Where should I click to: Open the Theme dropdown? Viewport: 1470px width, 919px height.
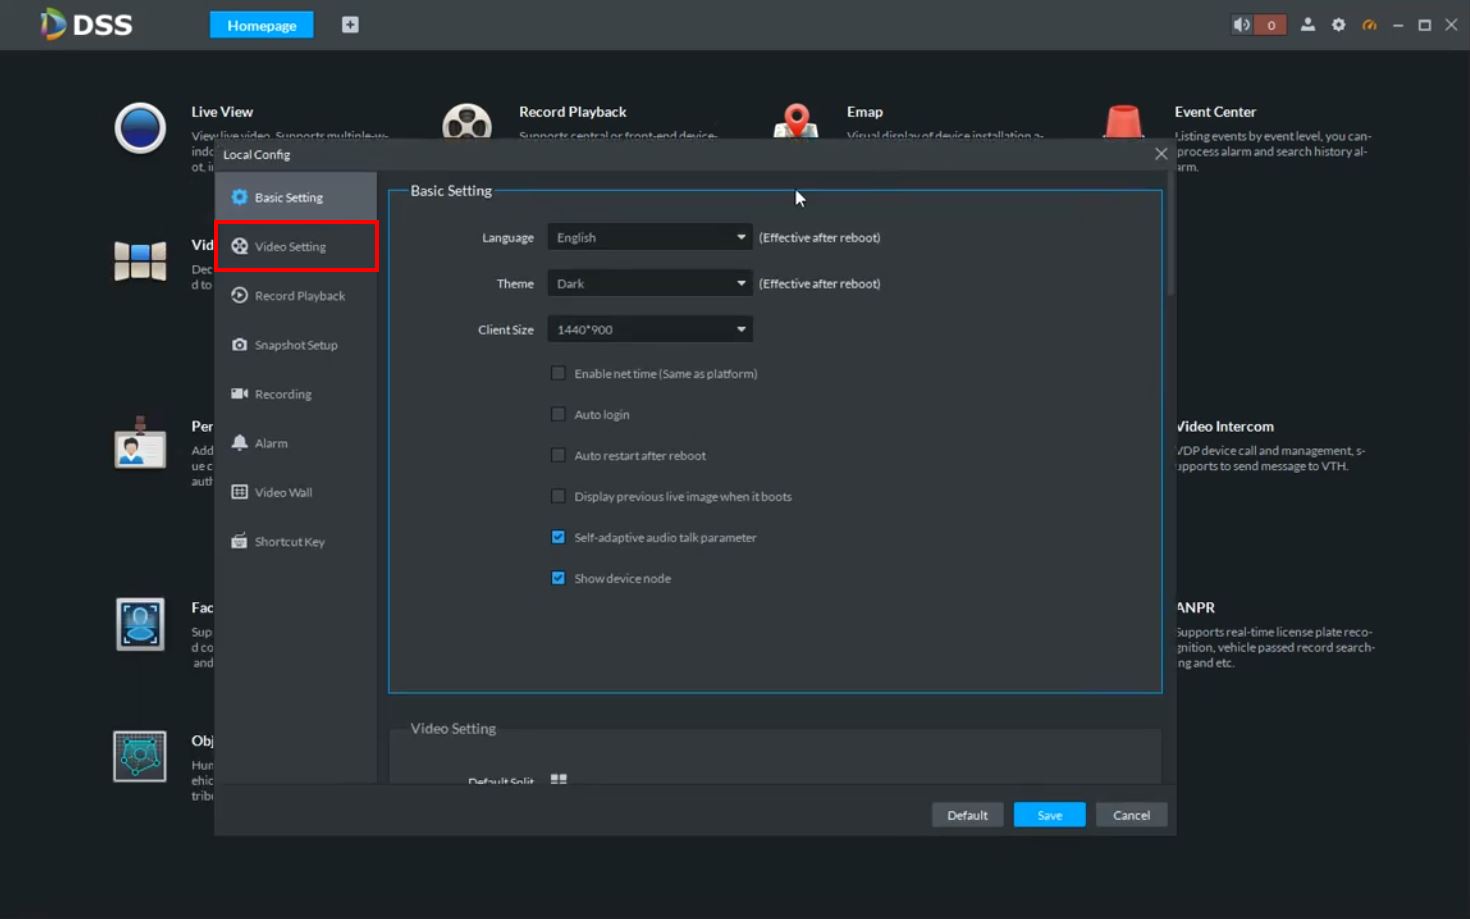(649, 284)
